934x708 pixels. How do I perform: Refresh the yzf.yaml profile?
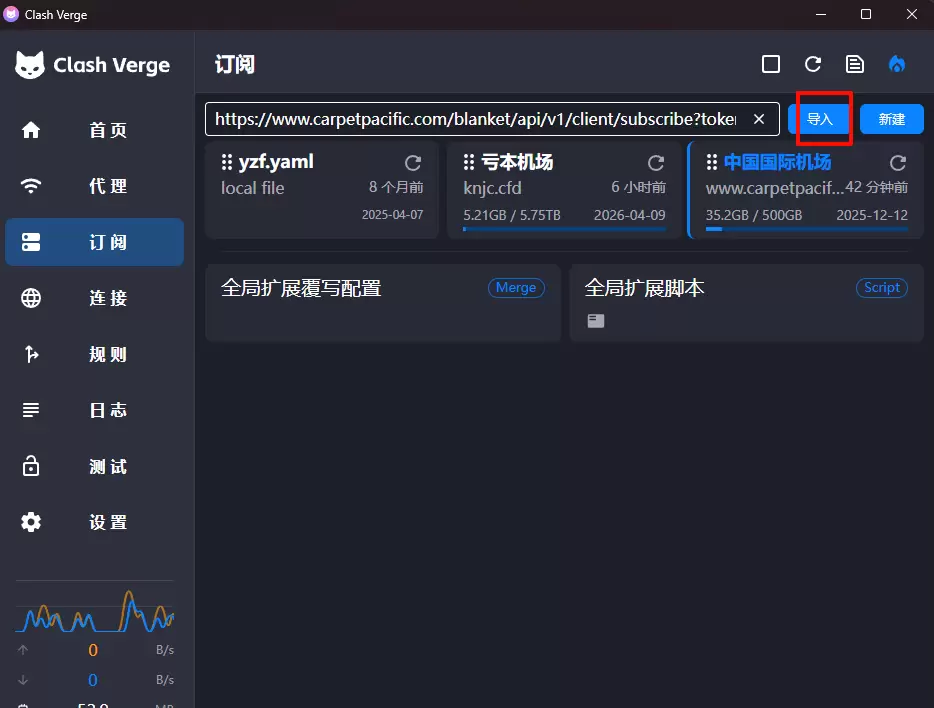[413, 162]
